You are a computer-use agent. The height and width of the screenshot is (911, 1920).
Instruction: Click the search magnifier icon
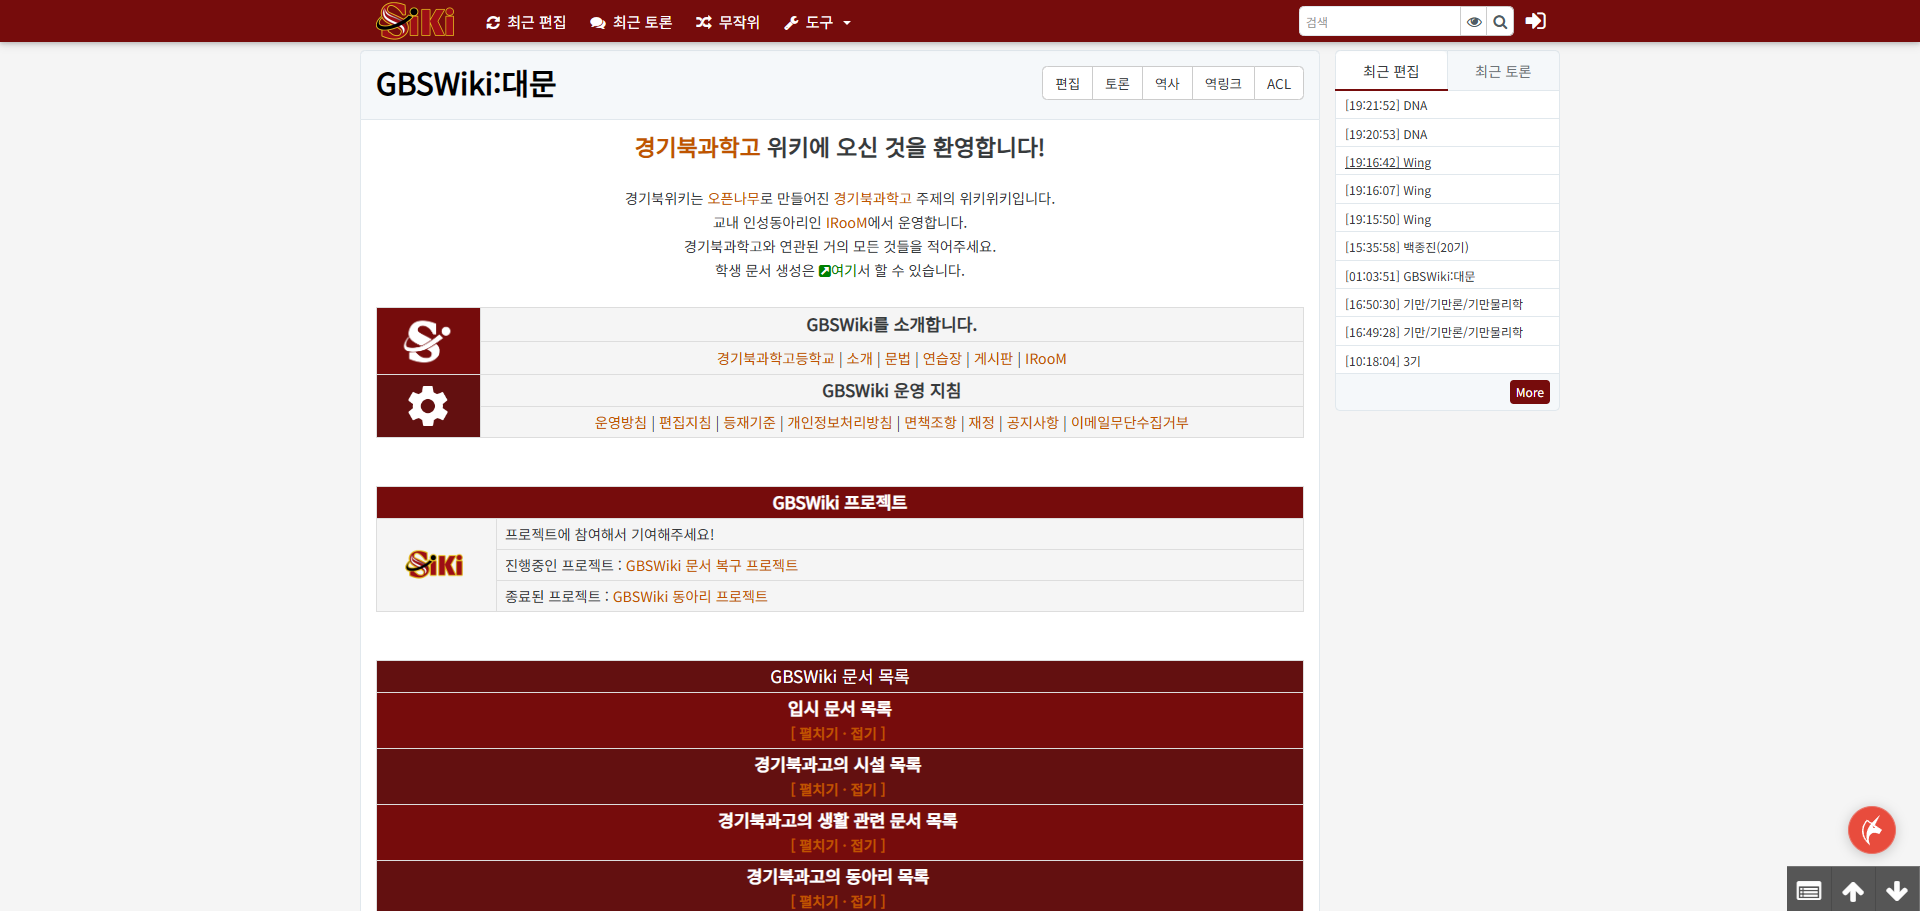click(1500, 22)
